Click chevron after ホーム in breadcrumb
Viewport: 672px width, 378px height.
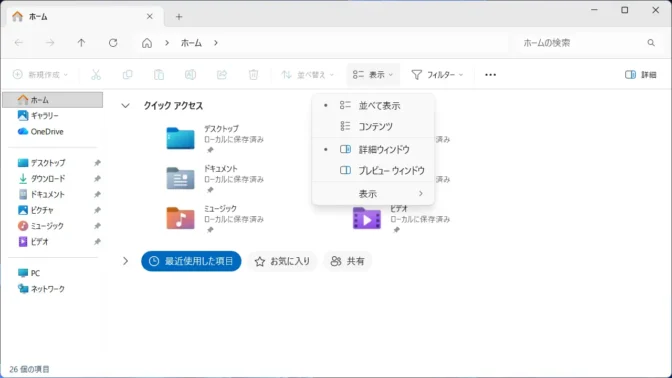point(216,43)
